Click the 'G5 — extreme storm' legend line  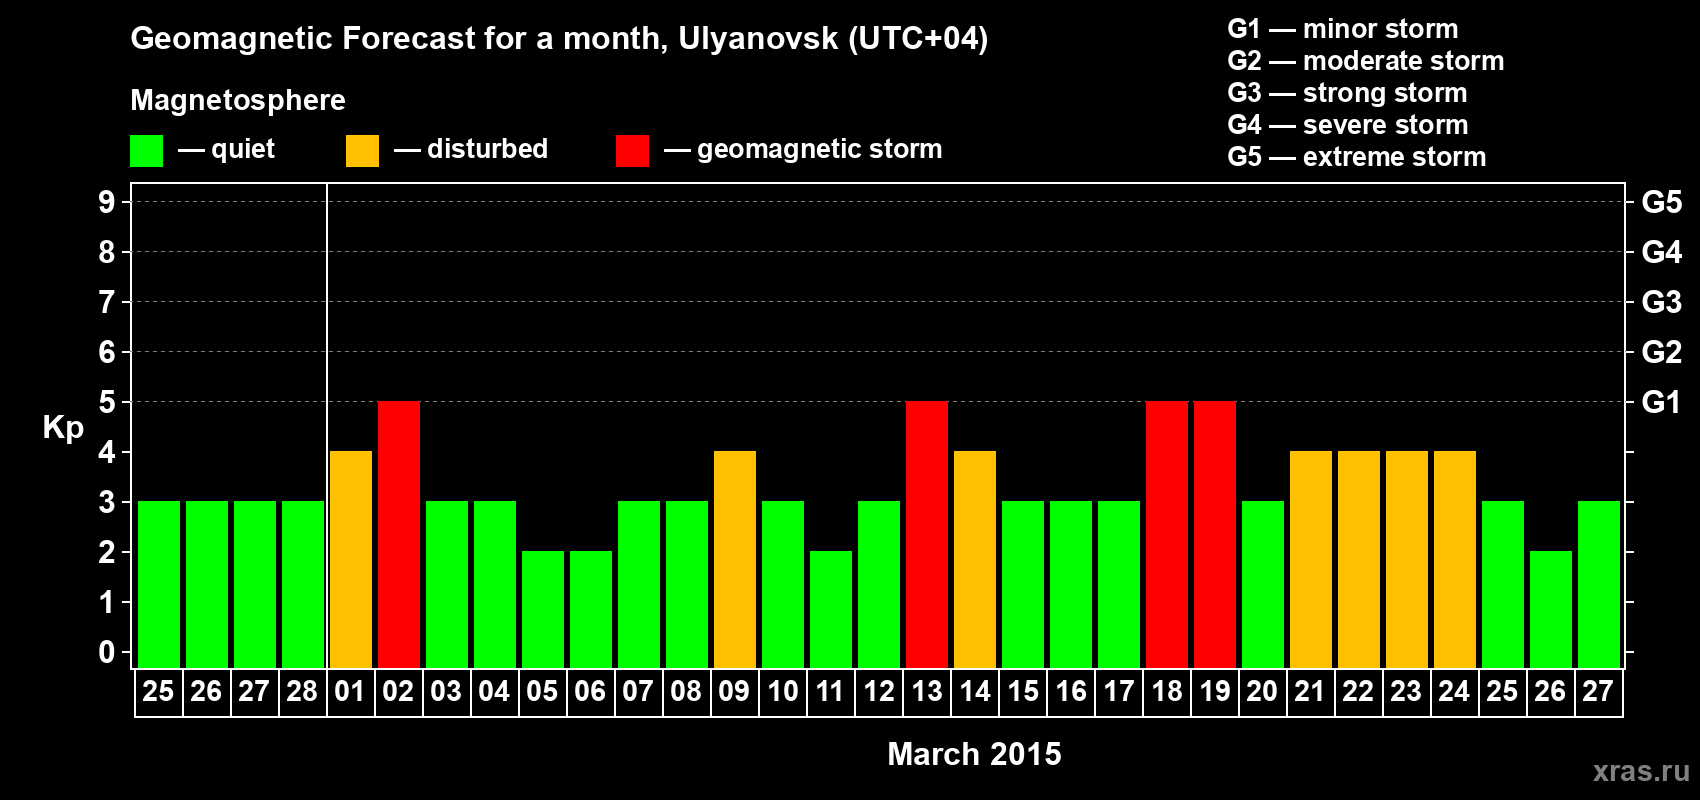[x=1356, y=157]
